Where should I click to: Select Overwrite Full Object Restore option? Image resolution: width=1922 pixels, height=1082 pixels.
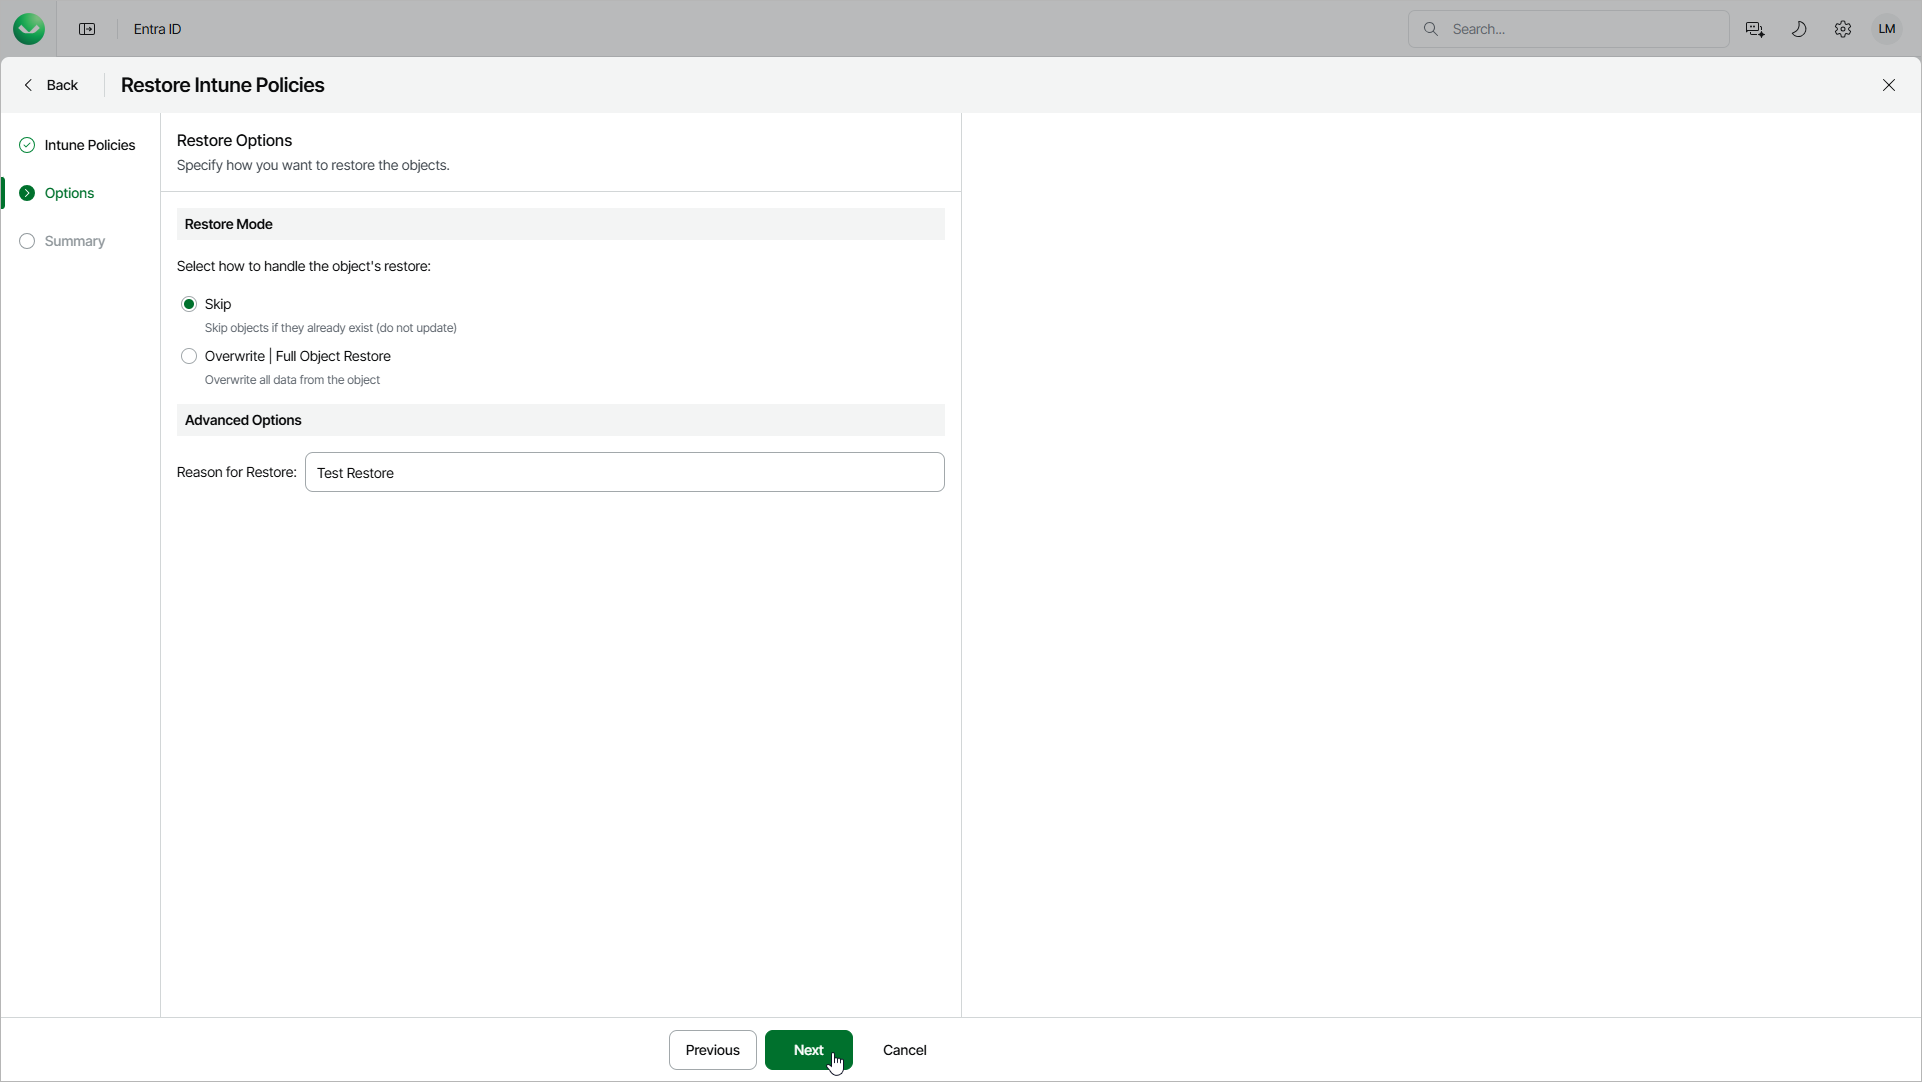tap(189, 356)
